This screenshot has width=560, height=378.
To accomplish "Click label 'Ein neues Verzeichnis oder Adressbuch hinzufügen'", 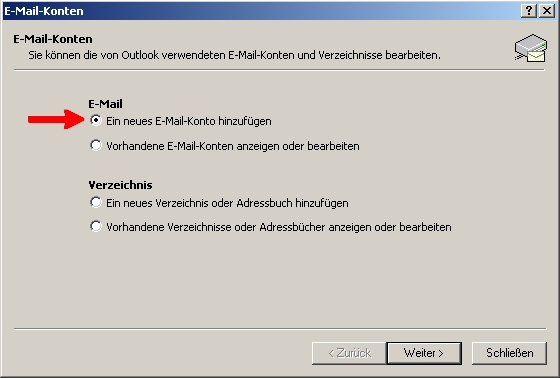I will (x=227, y=203).
